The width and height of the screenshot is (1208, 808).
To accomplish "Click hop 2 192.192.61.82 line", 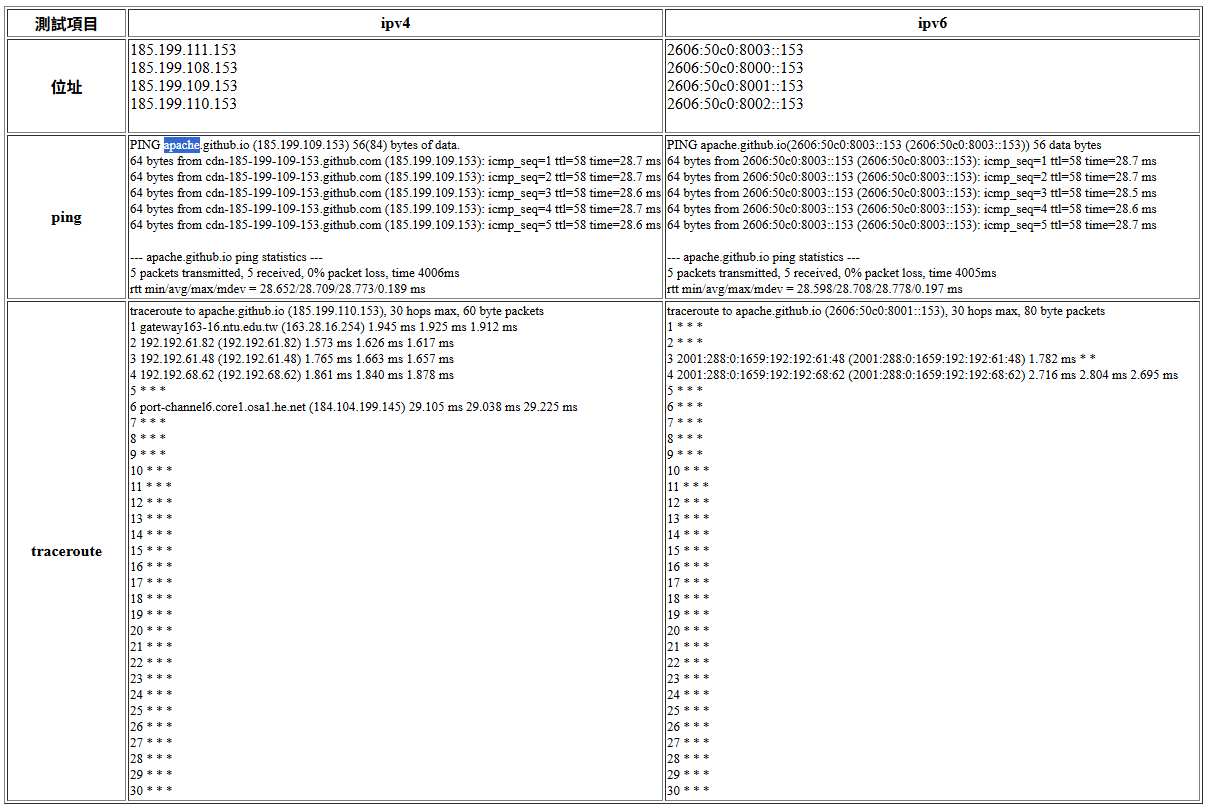I will point(292,343).
